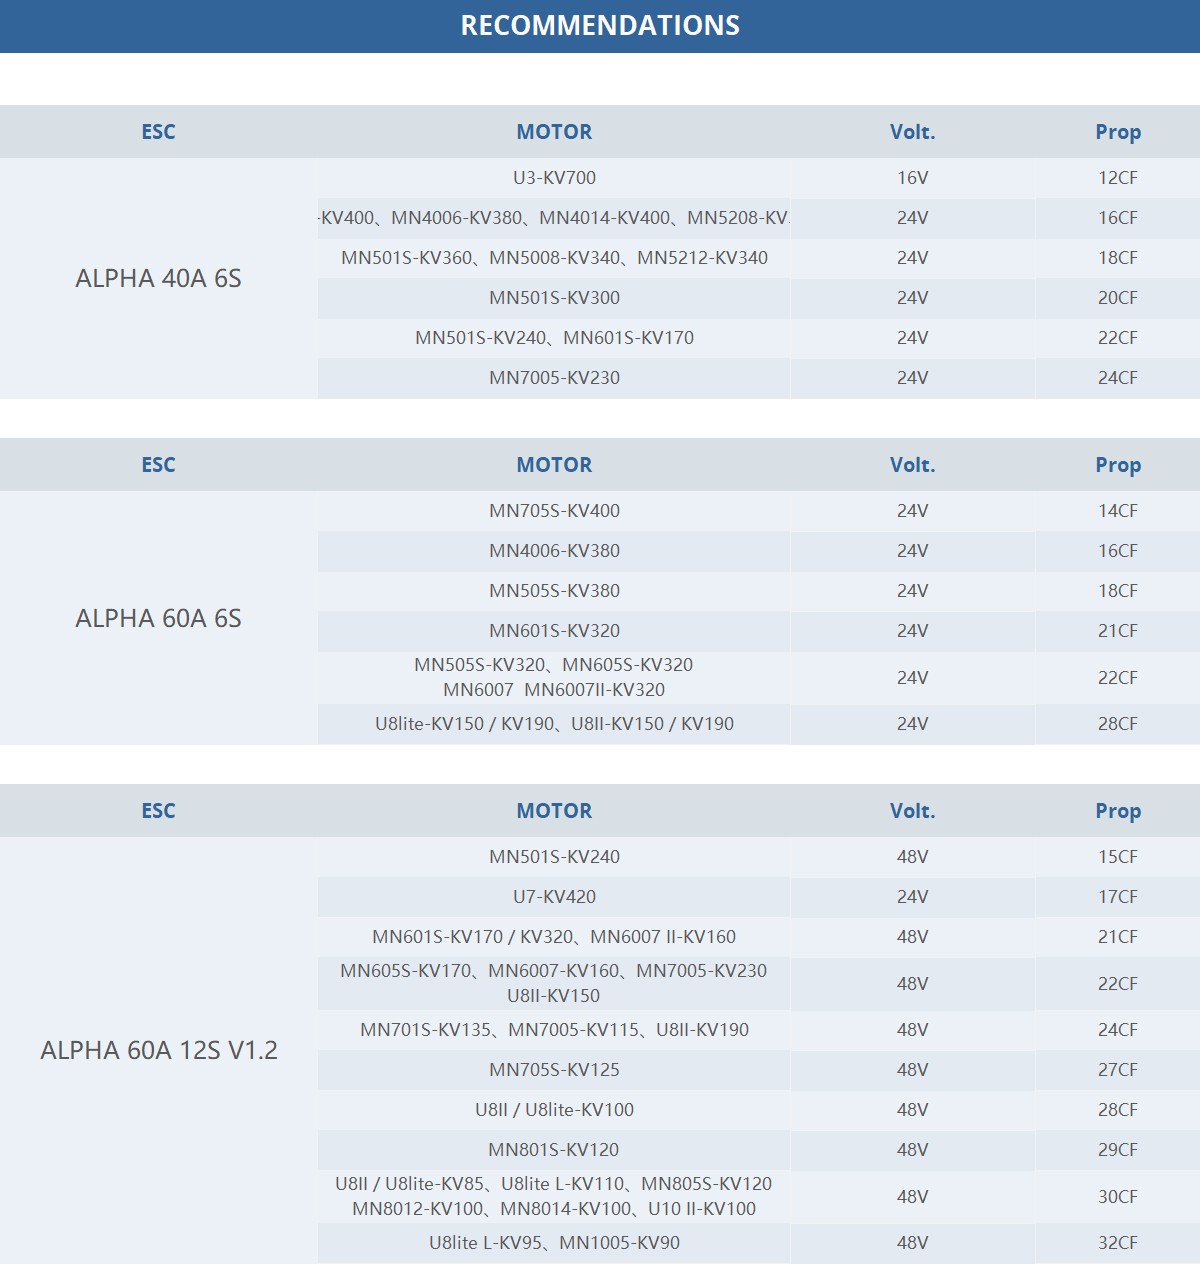
Task: Select the MN501S-KV240、MN601S-KV170 motor cell
Action: pos(554,338)
